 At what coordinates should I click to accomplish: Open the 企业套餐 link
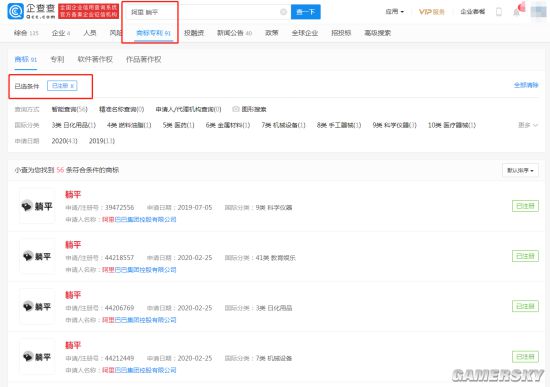pyautogui.click(x=472, y=12)
